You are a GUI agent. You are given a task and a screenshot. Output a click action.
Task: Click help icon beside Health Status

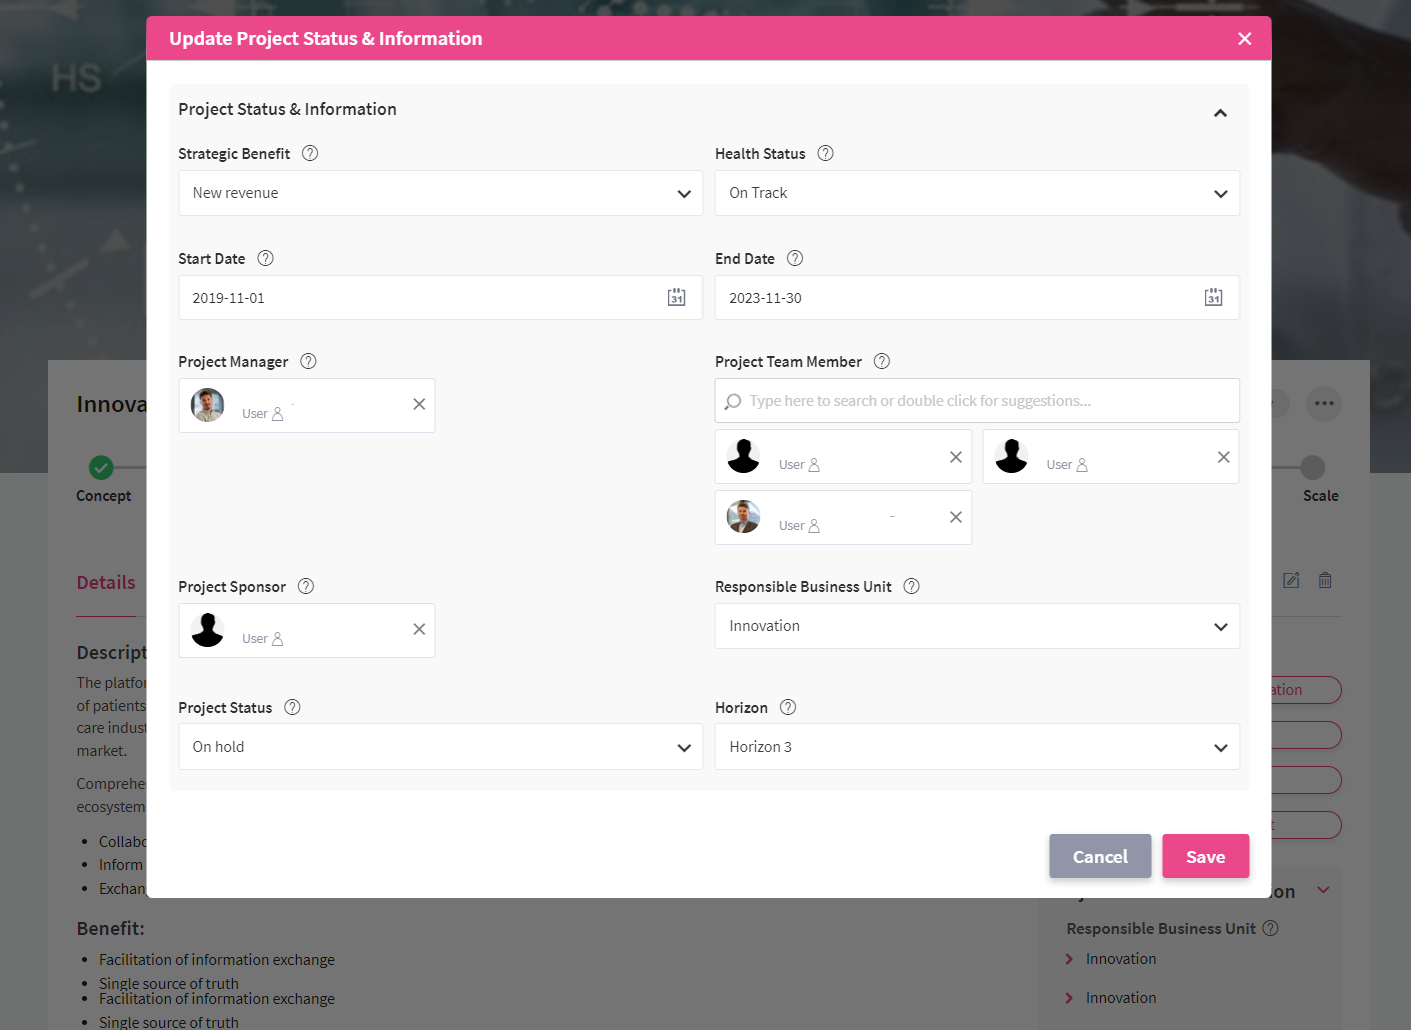point(825,154)
